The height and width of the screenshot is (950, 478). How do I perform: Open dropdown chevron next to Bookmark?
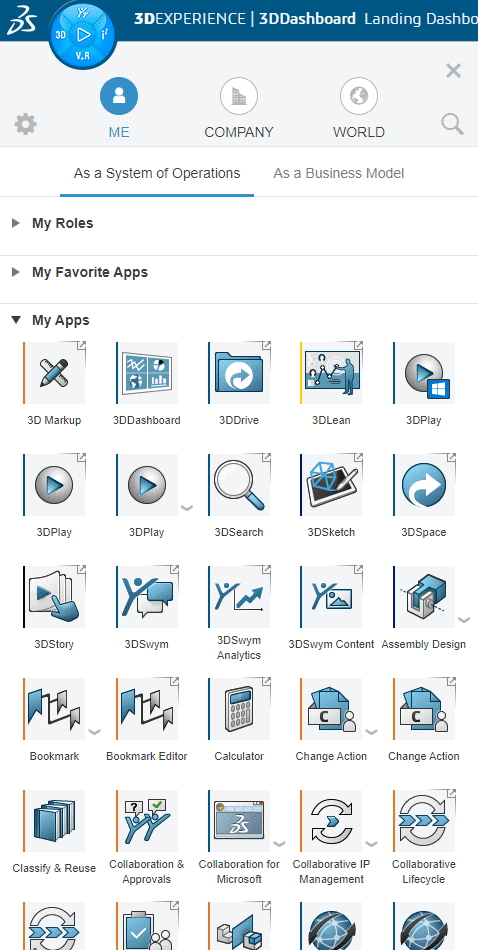coord(95,732)
